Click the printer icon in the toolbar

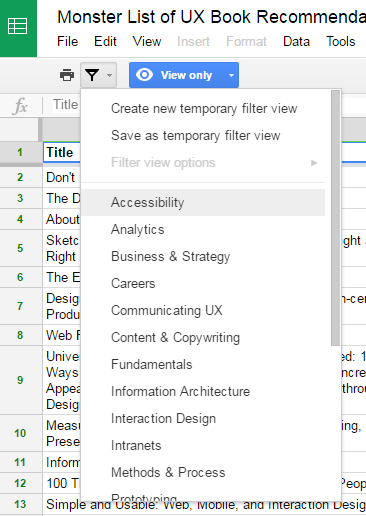click(67, 75)
